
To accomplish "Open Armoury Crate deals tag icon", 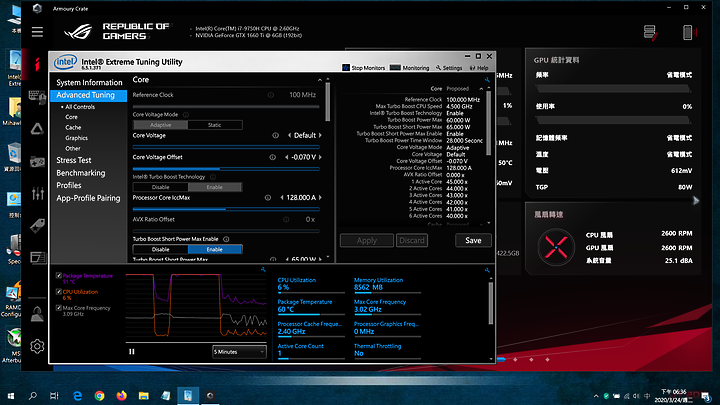I will [x=37, y=225].
